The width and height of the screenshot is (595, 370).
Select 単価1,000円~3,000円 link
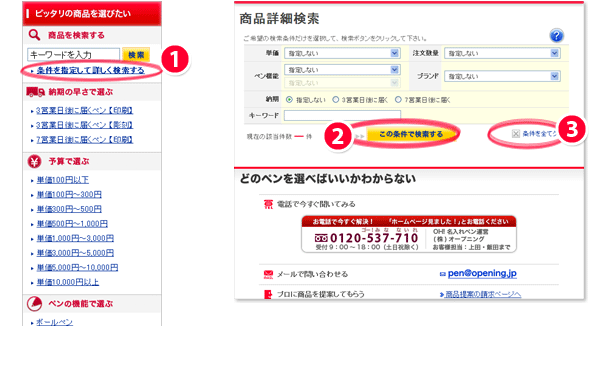click(x=75, y=238)
